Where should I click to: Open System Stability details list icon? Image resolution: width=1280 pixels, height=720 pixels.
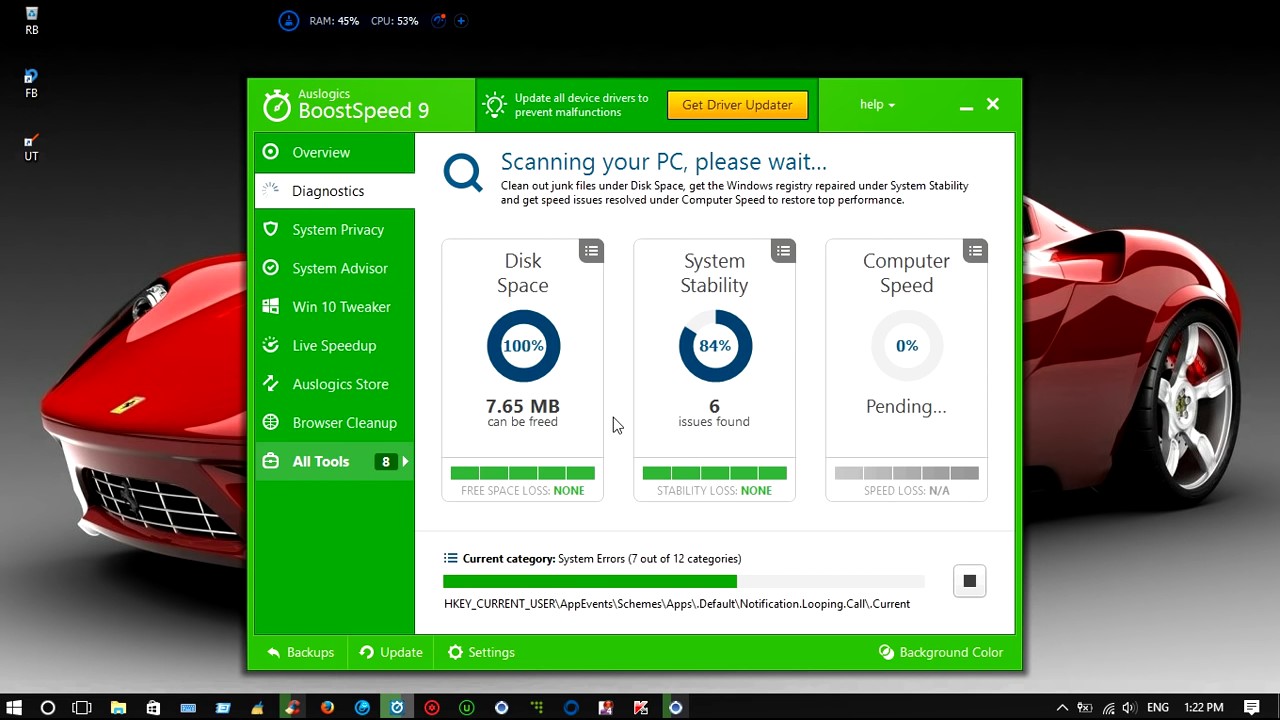click(783, 251)
